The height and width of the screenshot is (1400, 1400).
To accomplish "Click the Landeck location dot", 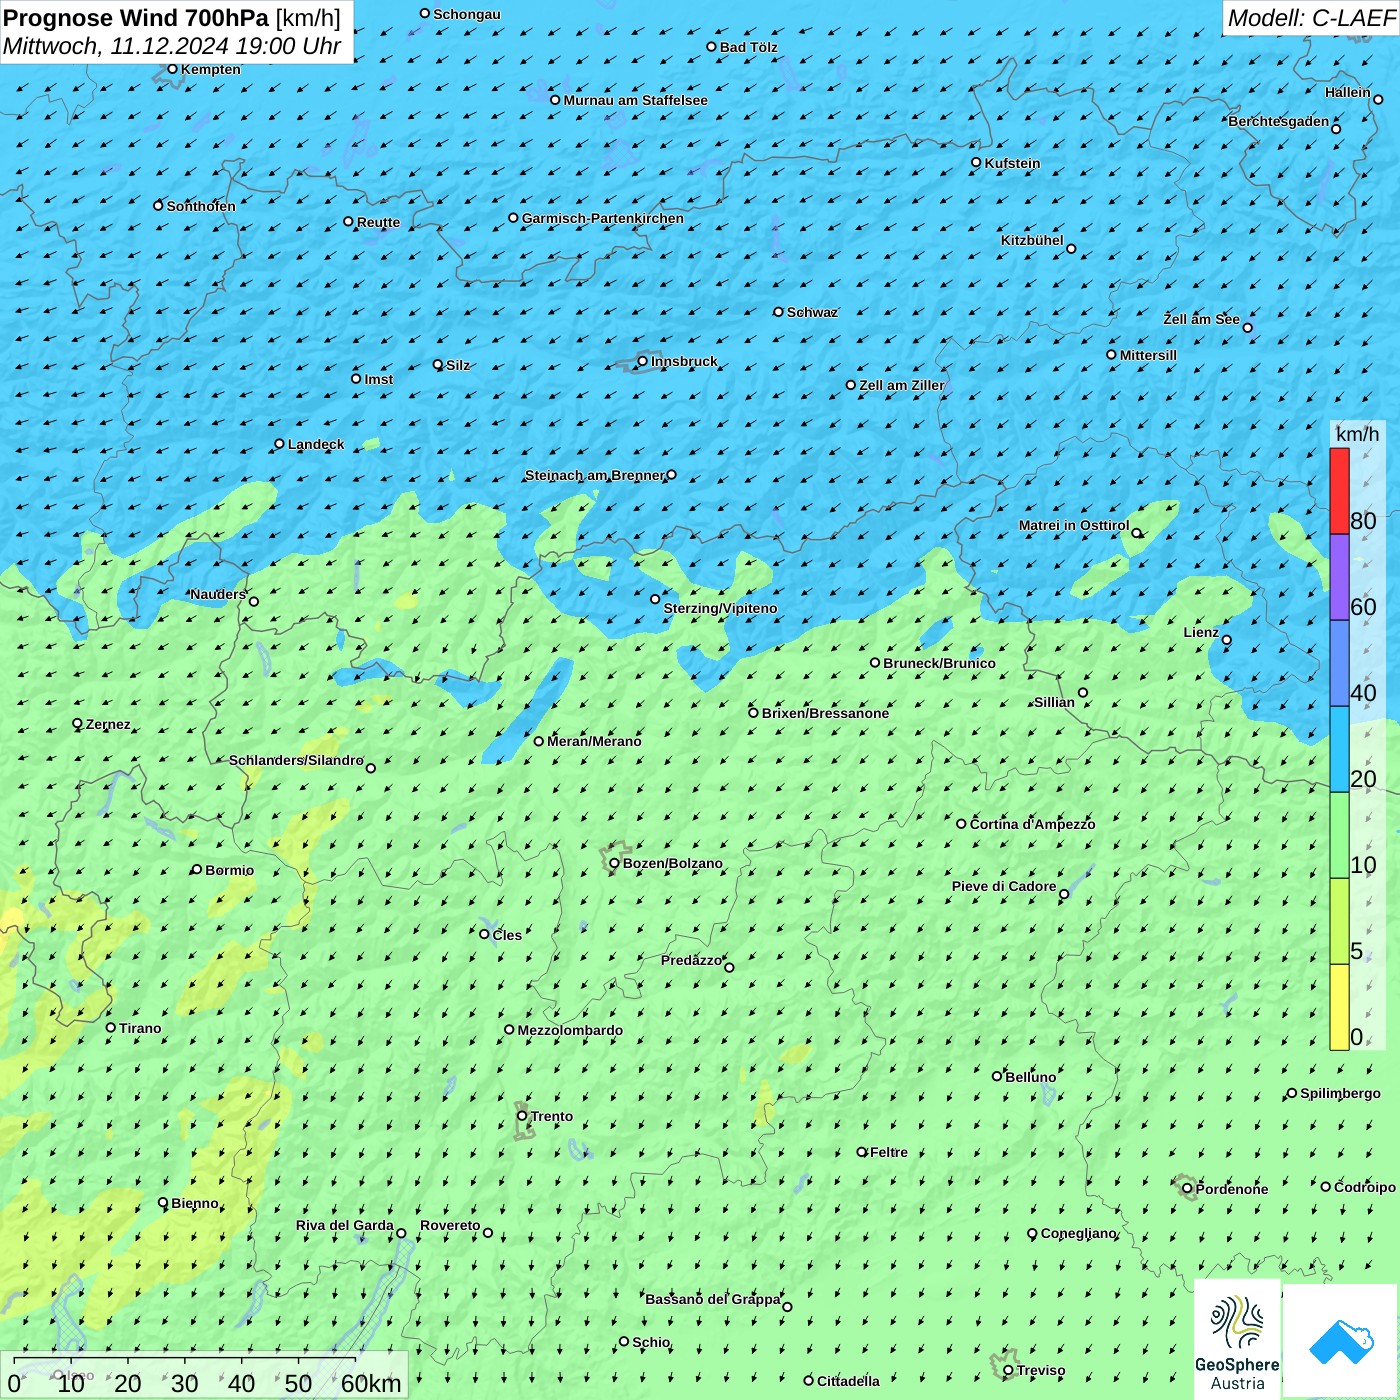I will click(279, 444).
